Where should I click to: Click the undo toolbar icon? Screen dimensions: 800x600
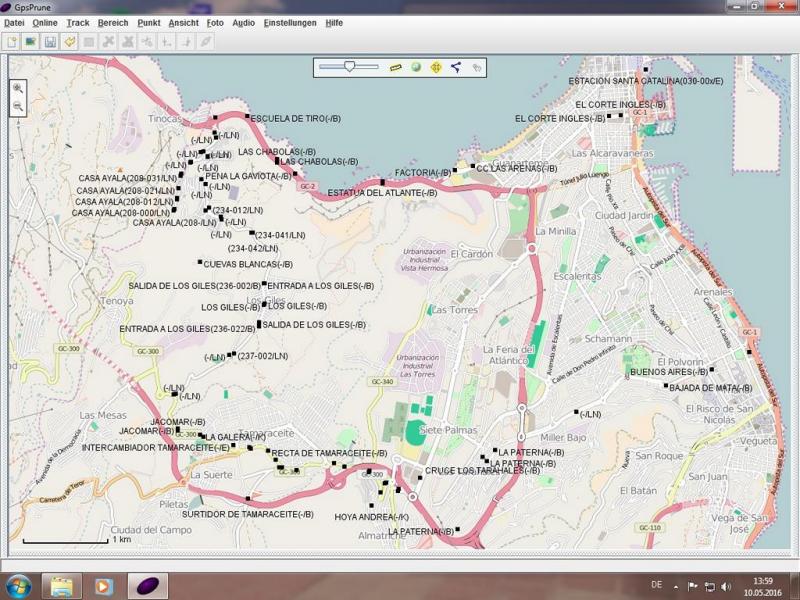(x=69, y=41)
